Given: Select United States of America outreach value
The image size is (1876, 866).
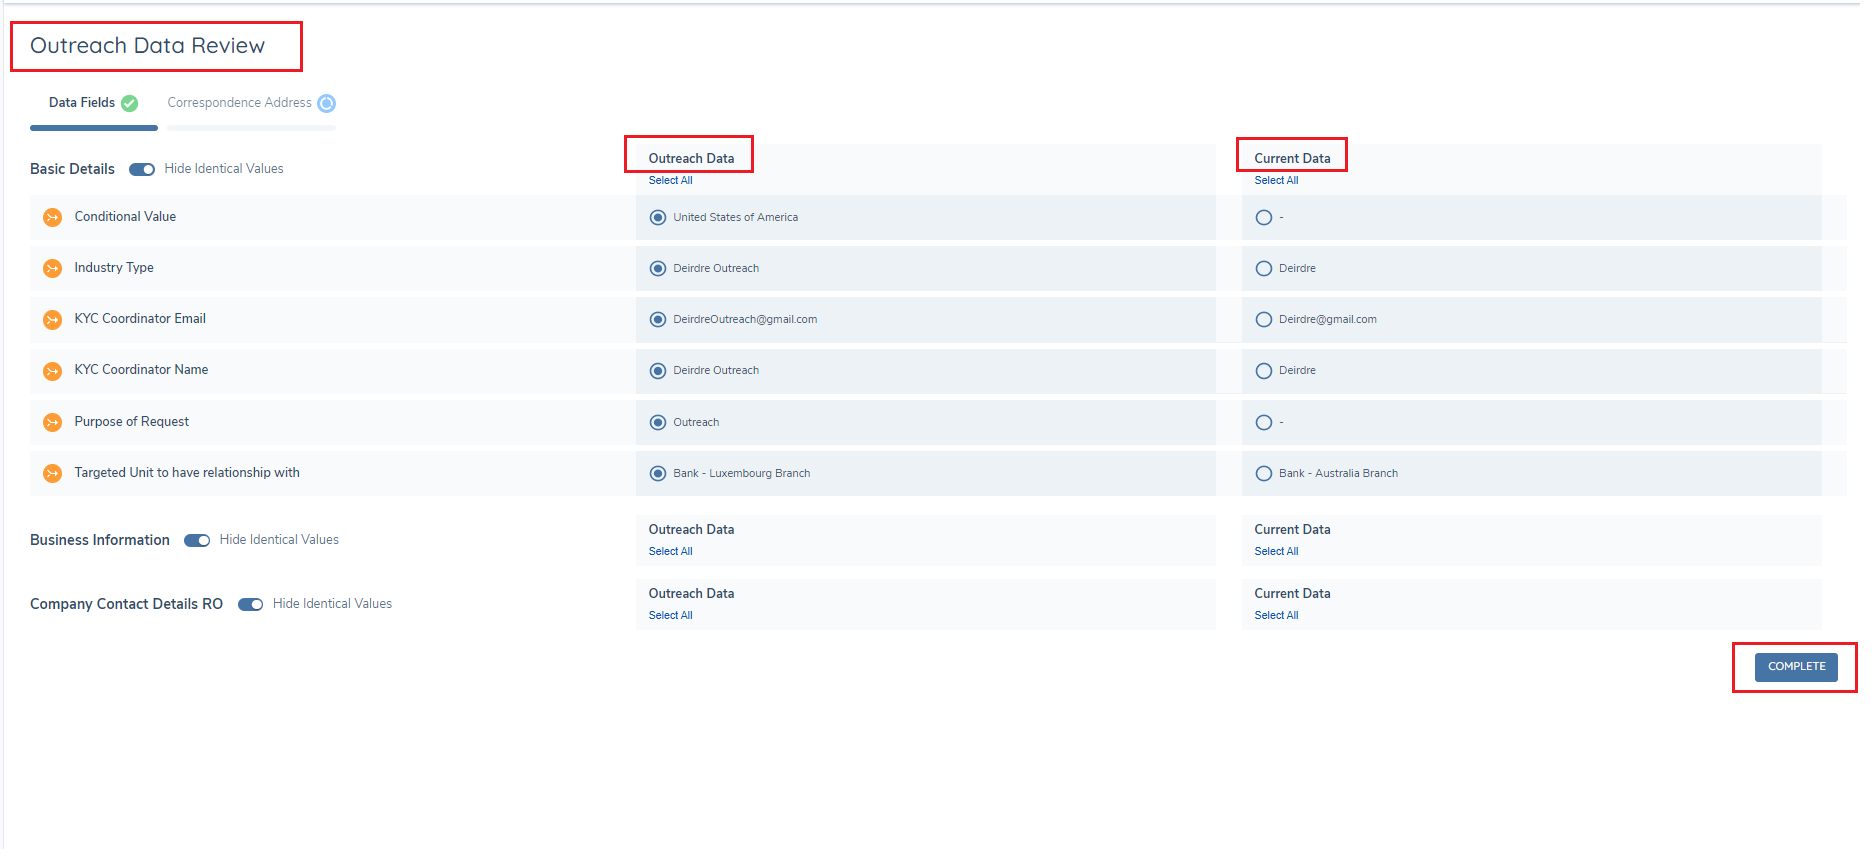Looking at the screenshot, I should pos(658,218).
